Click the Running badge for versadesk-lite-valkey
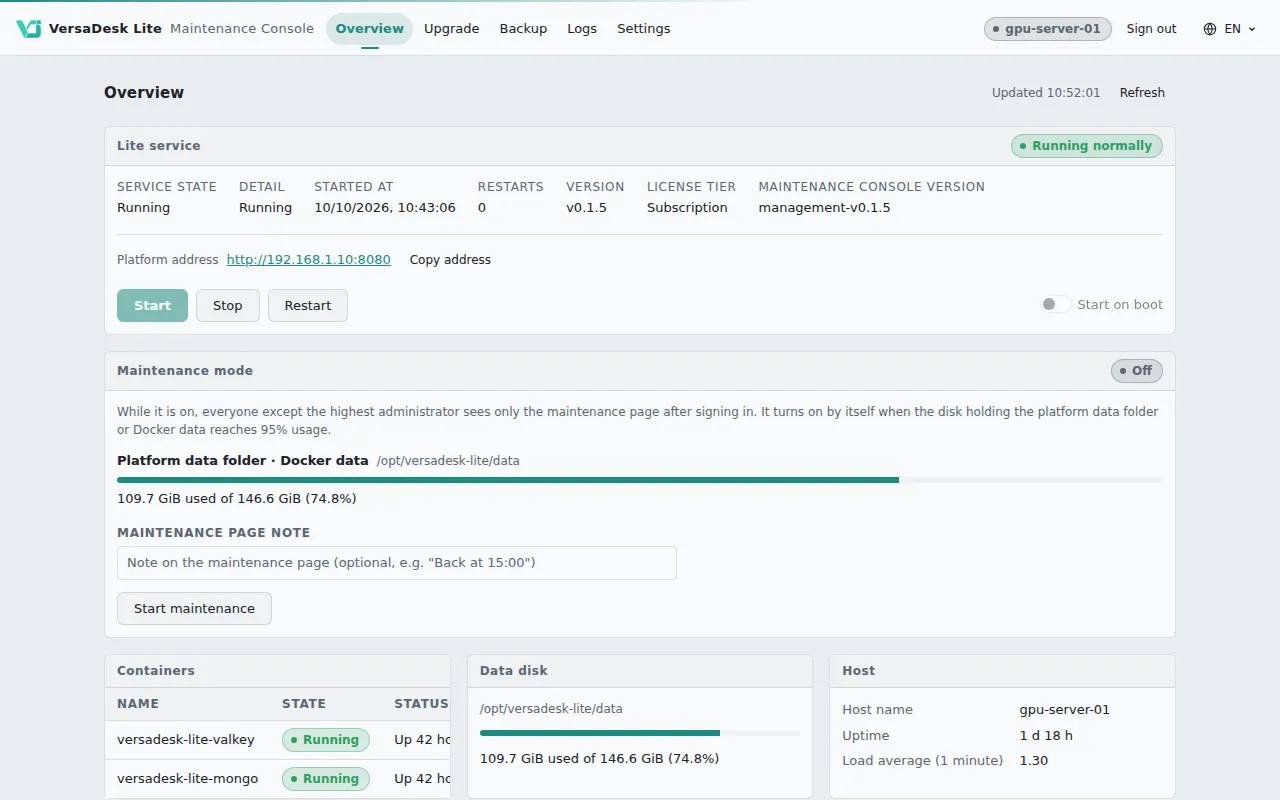Image resolution: width=1280 pixels, height=800 pixels. 326,740
